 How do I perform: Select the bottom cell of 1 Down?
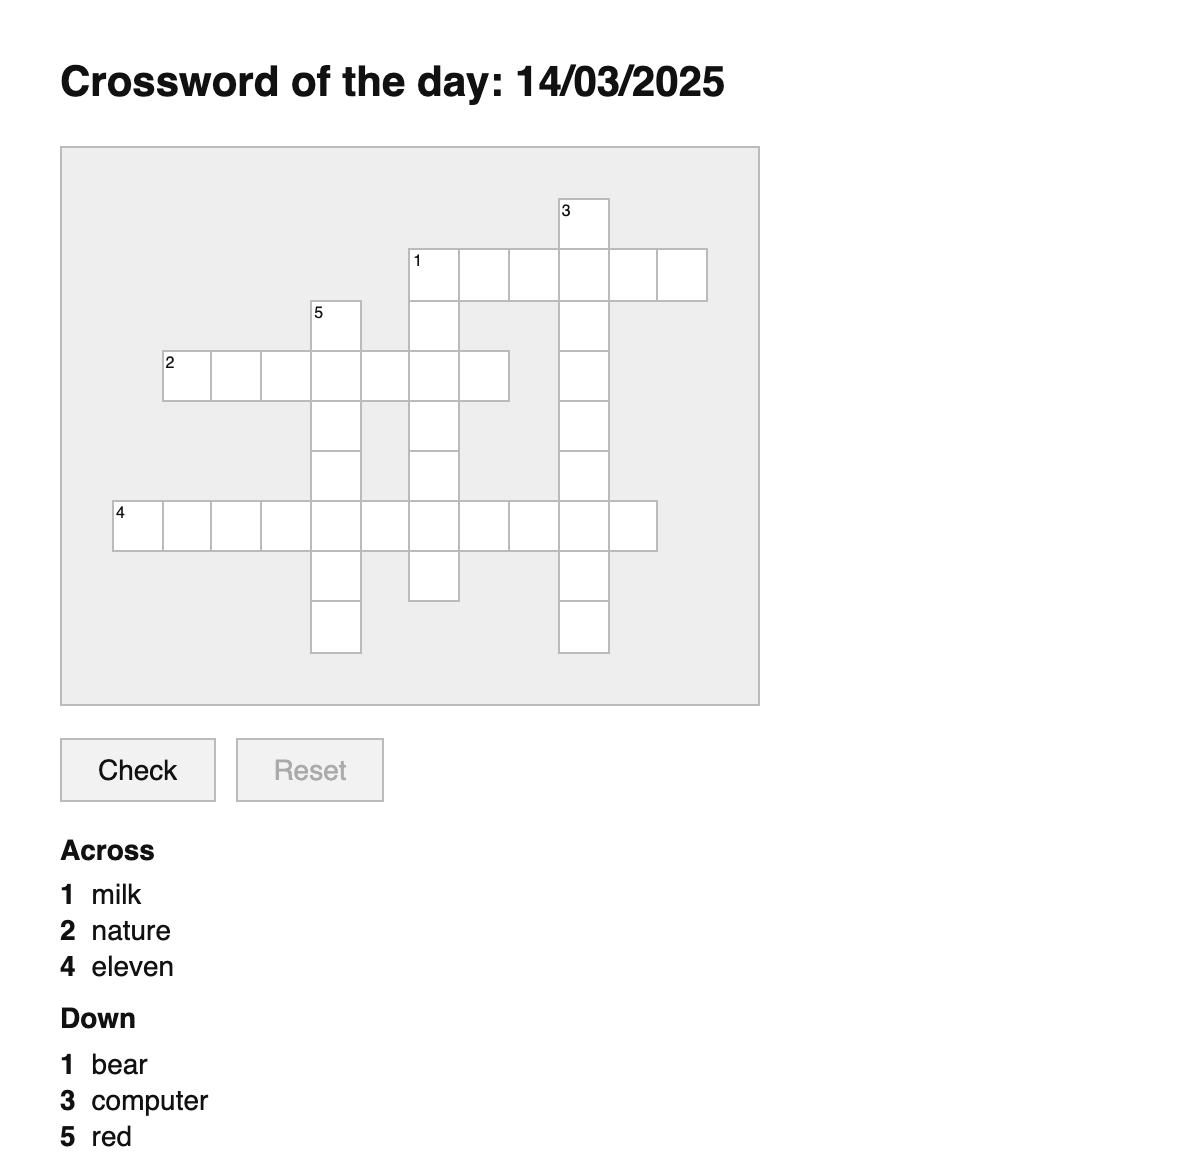coord(434,576)
